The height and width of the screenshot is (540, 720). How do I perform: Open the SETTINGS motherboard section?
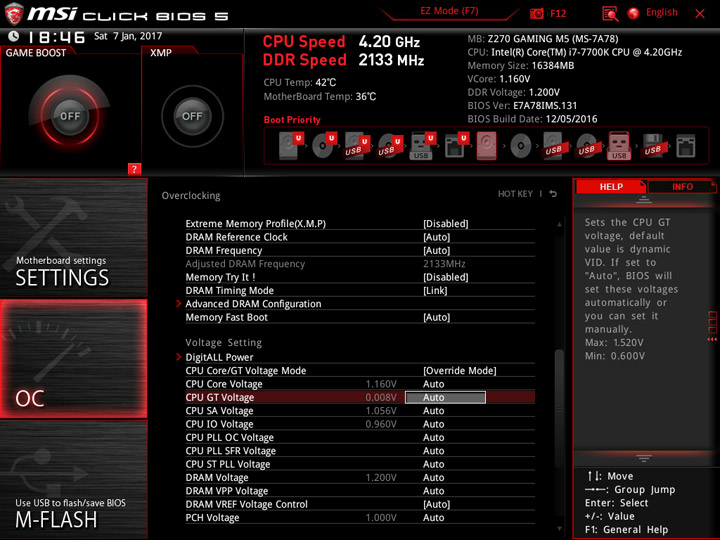74,238
